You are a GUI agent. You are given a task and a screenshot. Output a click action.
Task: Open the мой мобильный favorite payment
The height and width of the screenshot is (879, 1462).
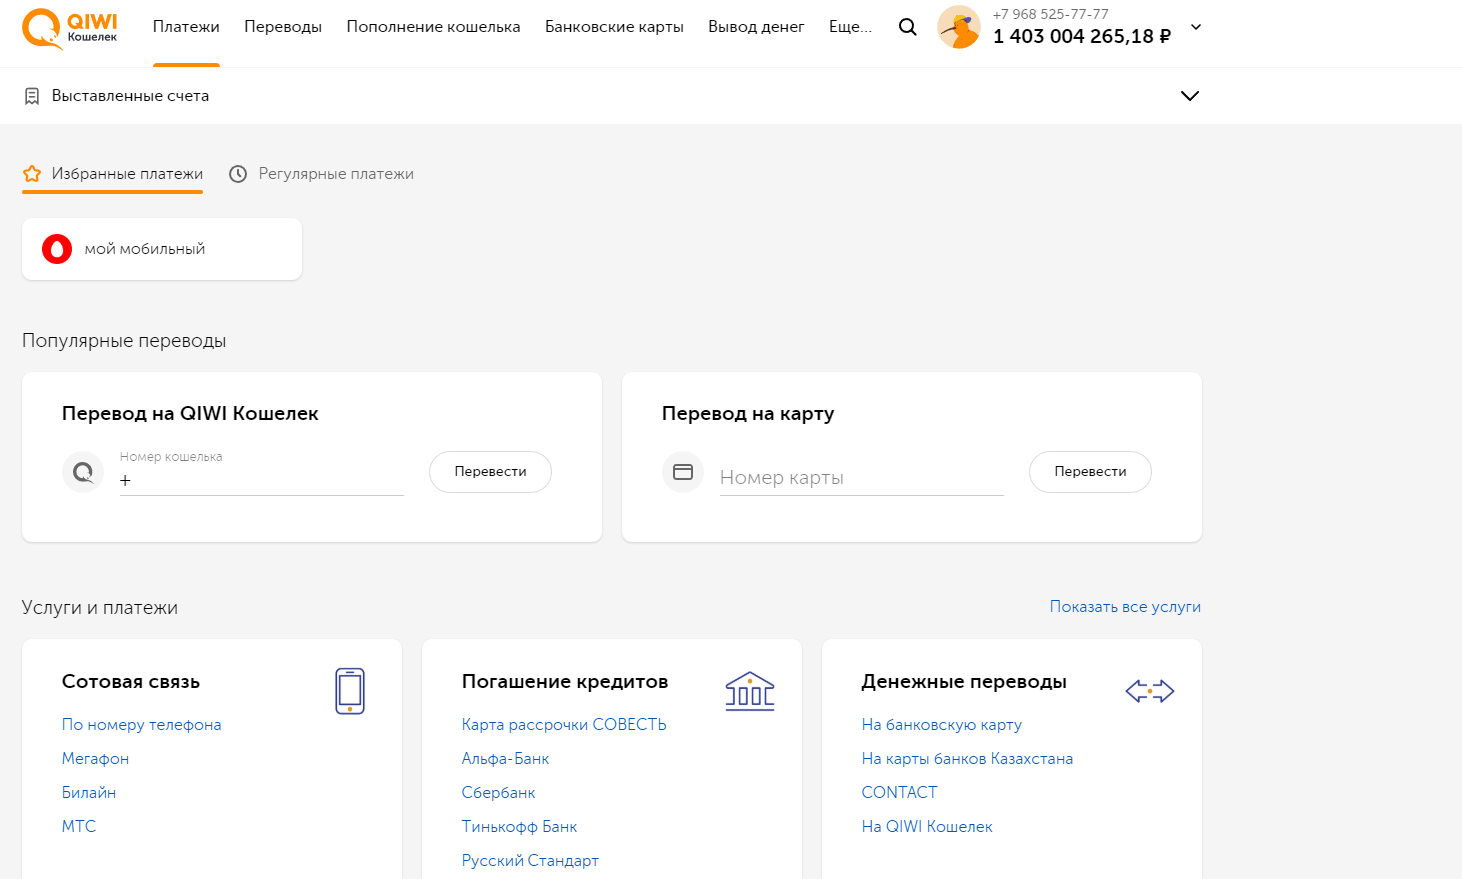click(162, 249)
